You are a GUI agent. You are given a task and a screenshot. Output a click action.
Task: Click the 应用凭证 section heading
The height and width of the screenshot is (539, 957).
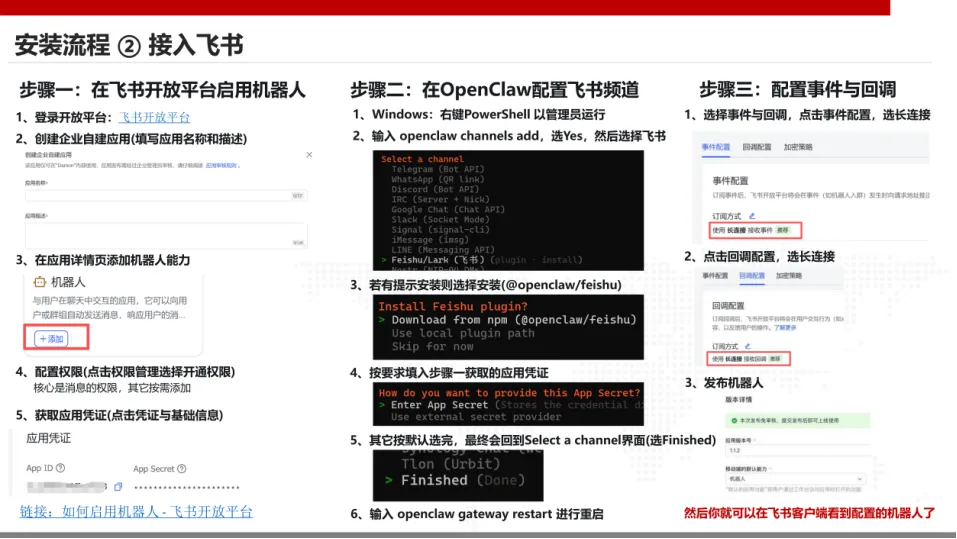point(48,438)
